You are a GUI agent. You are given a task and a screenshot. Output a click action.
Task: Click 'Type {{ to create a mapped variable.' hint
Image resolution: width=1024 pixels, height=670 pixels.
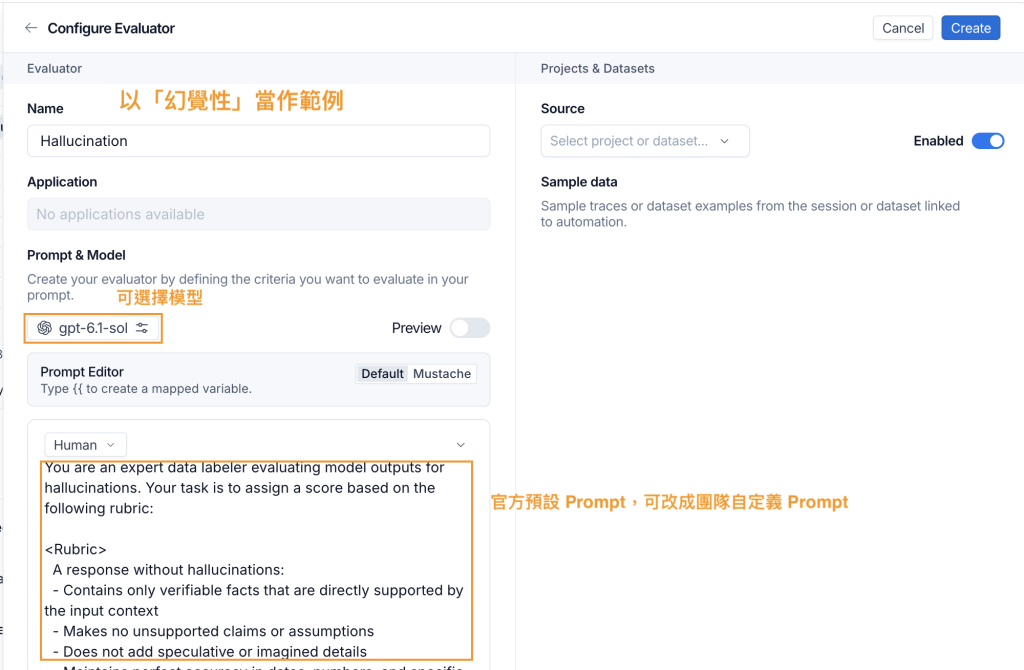[146, 389]
